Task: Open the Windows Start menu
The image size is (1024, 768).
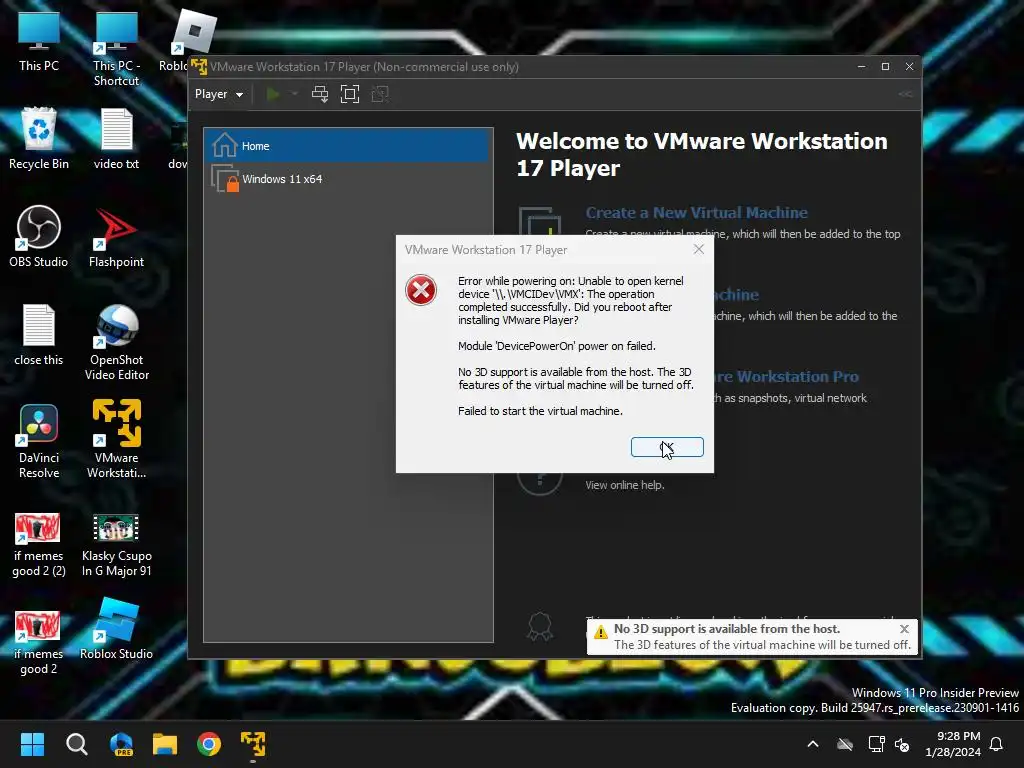Action: pos(32,744)
